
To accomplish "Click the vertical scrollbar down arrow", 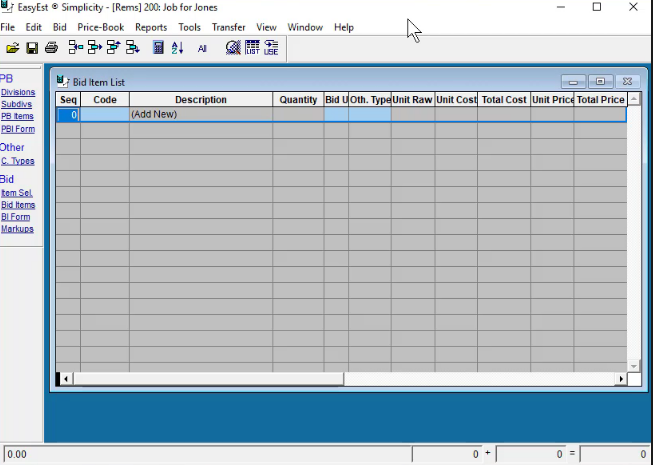I will click(x=633, y=366).
